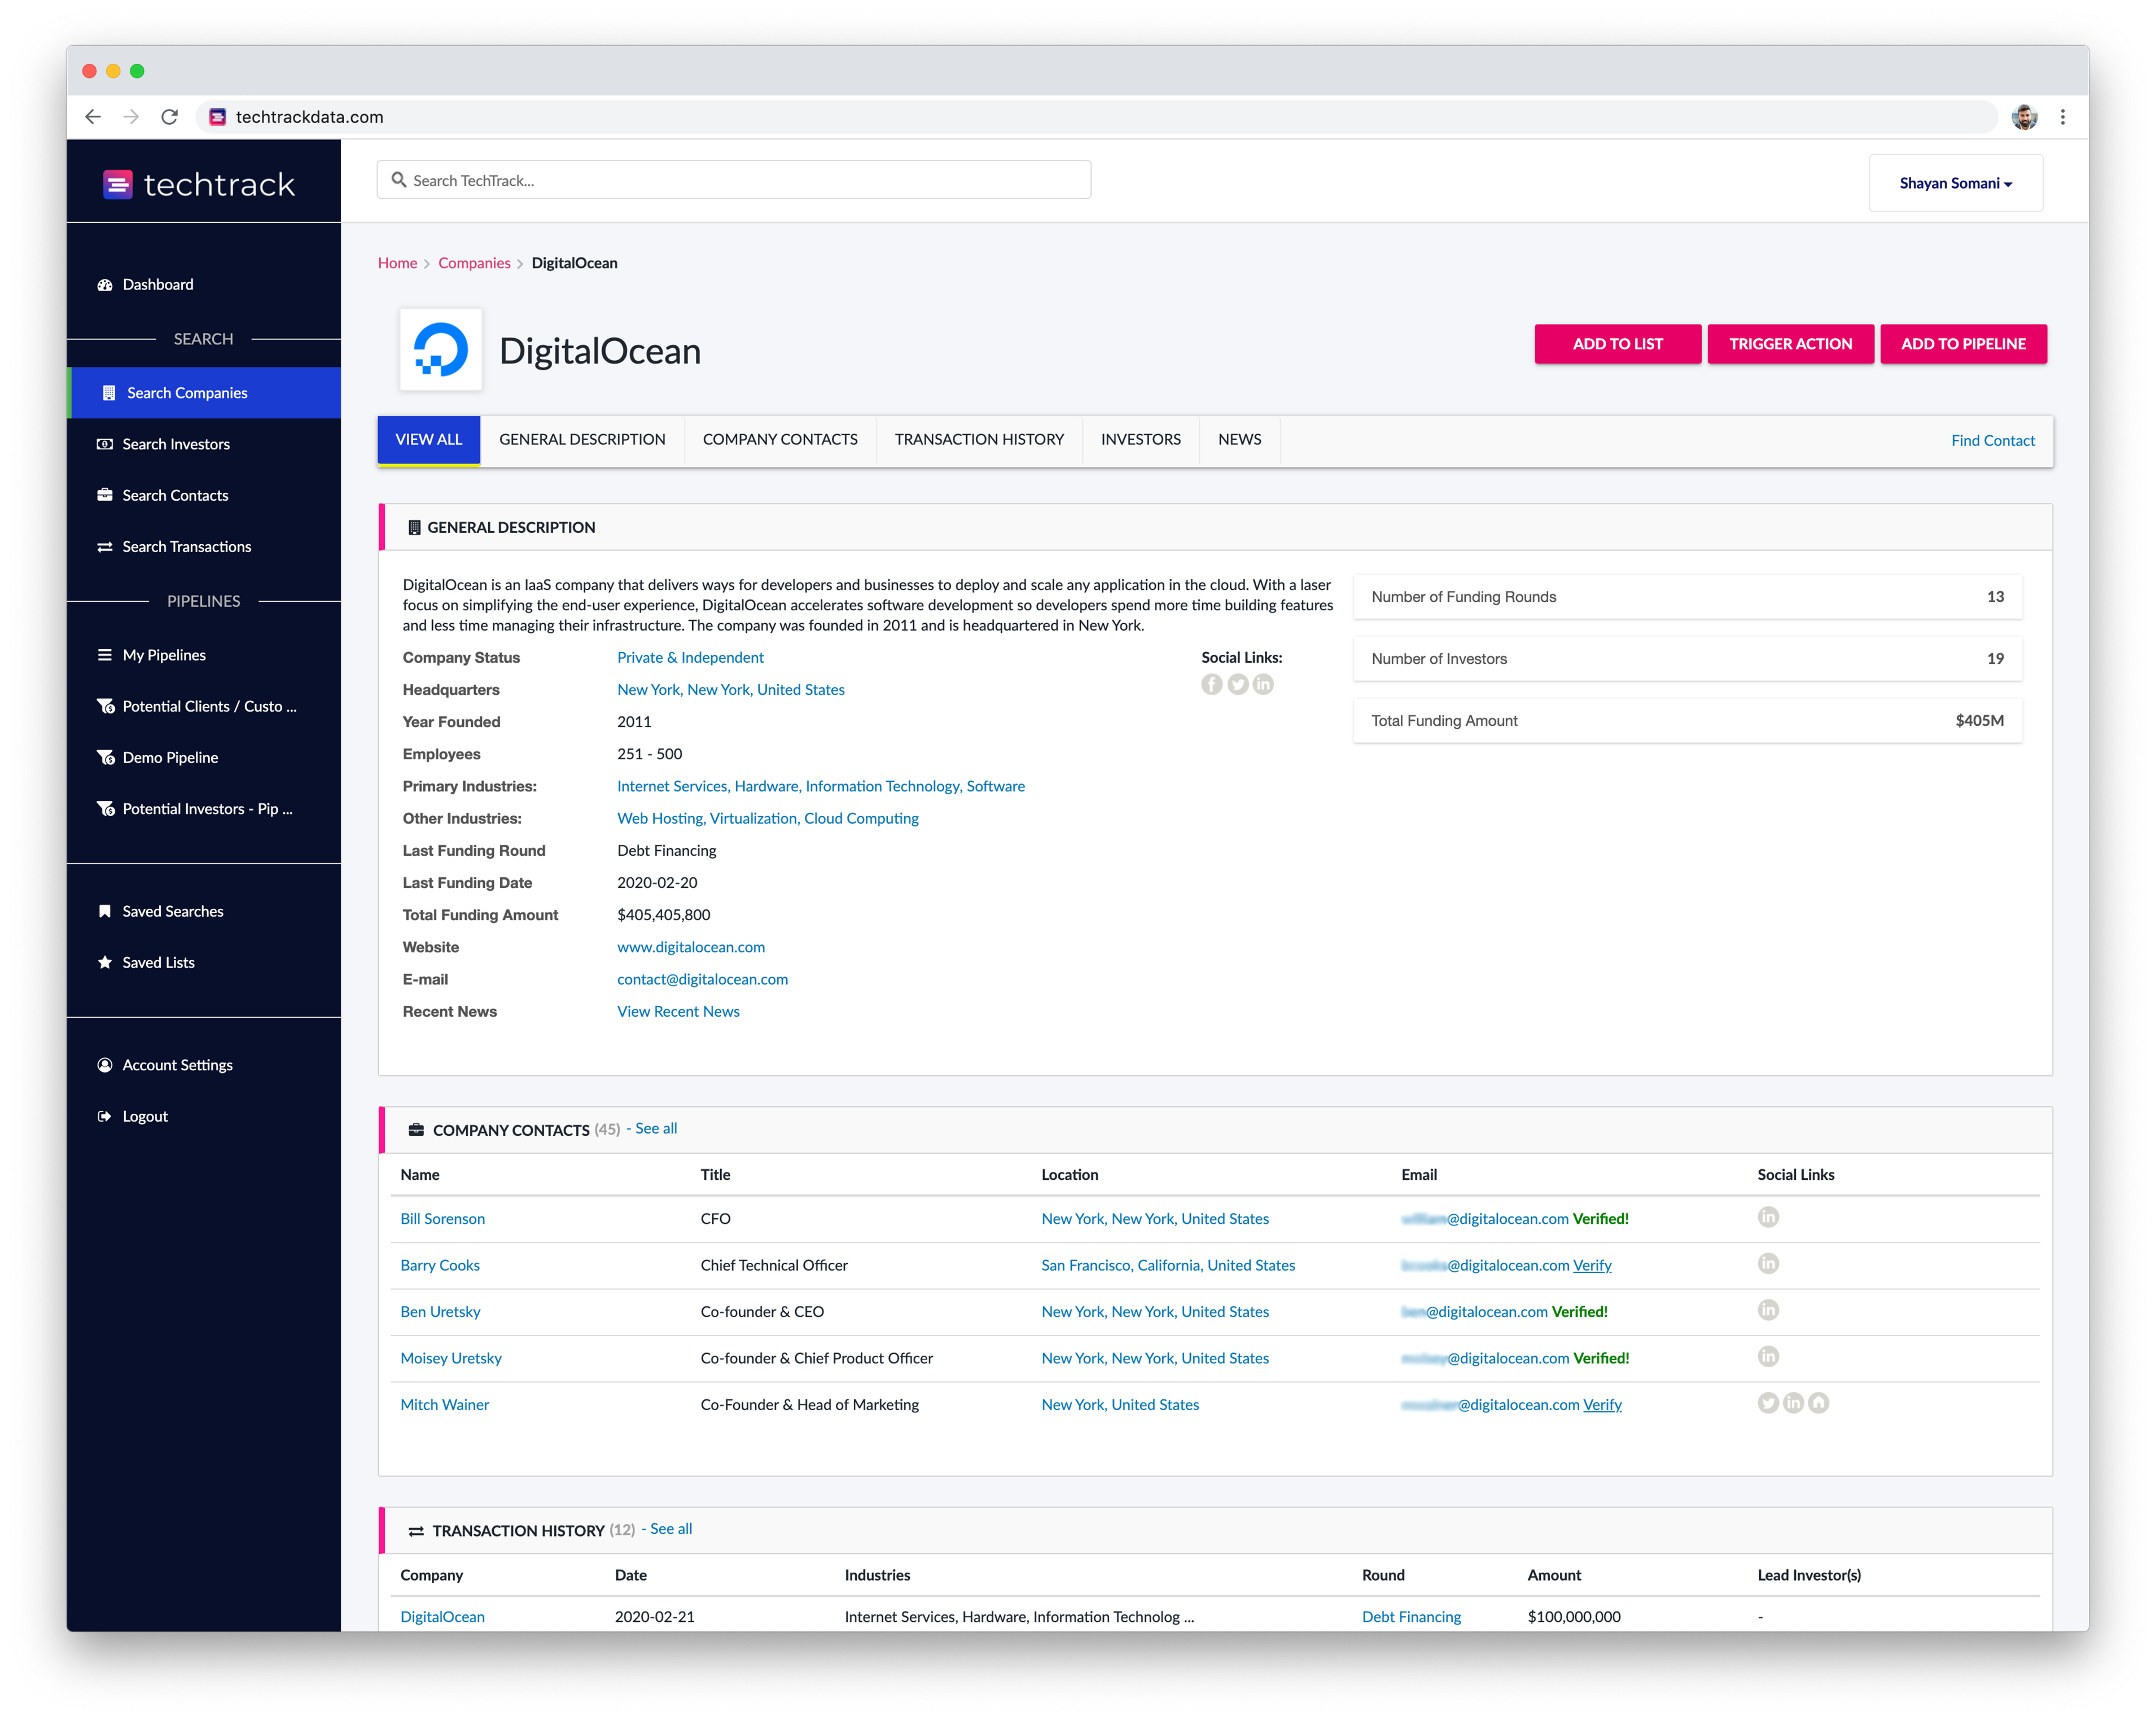Go to Companies breadcrumb
The width and height of the screenshot is (2156, 1720).
point(474,263)
